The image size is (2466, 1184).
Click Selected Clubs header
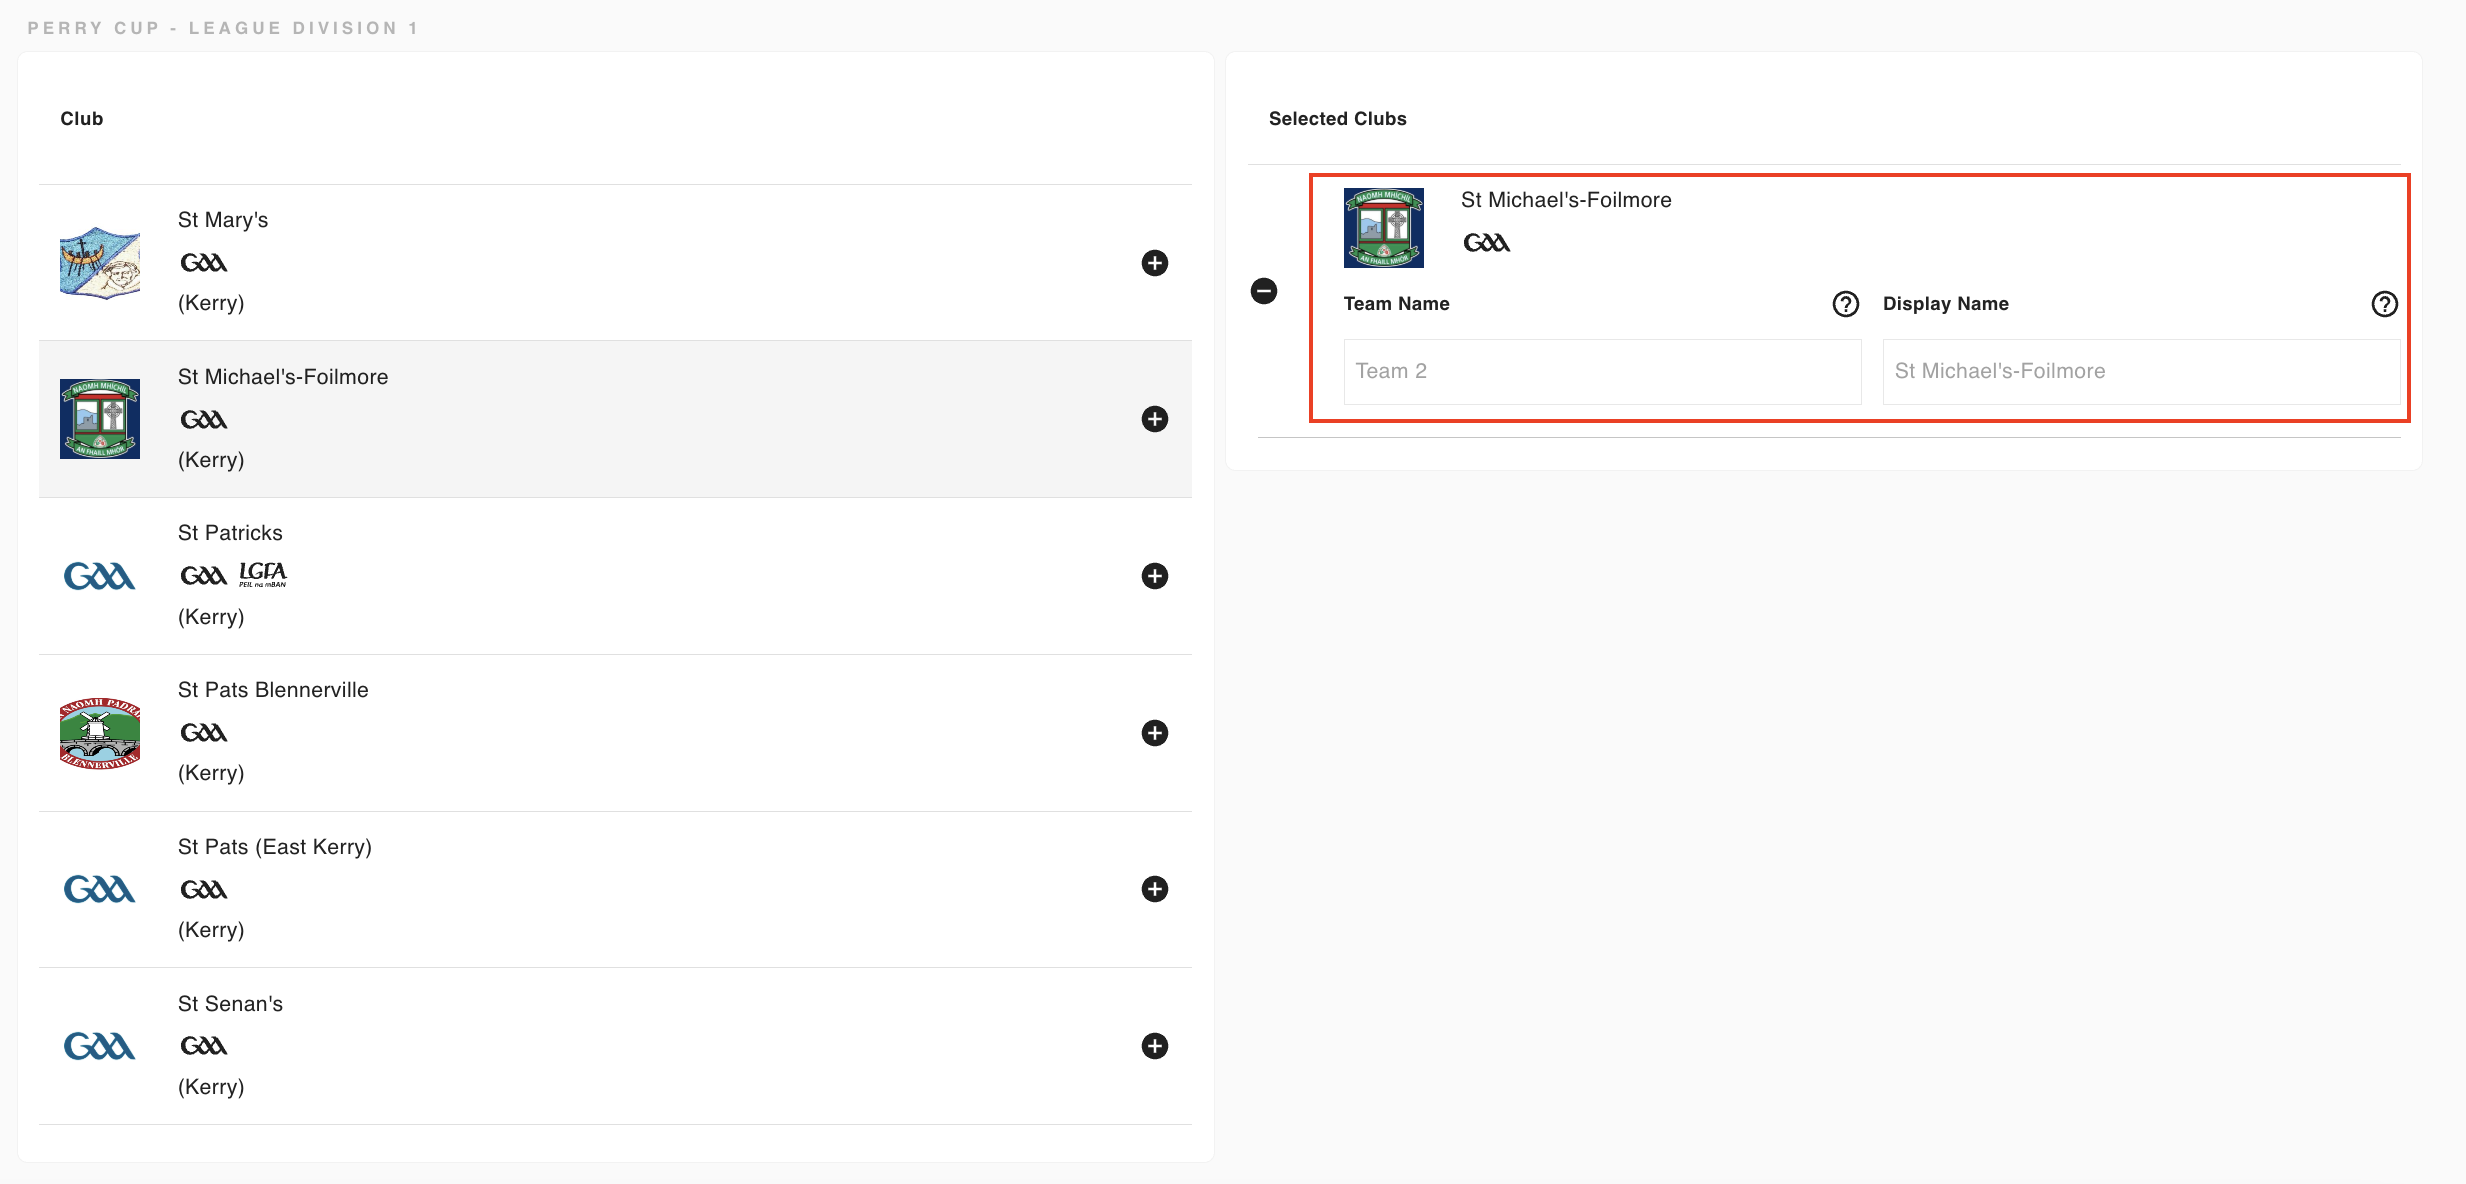1338,119
